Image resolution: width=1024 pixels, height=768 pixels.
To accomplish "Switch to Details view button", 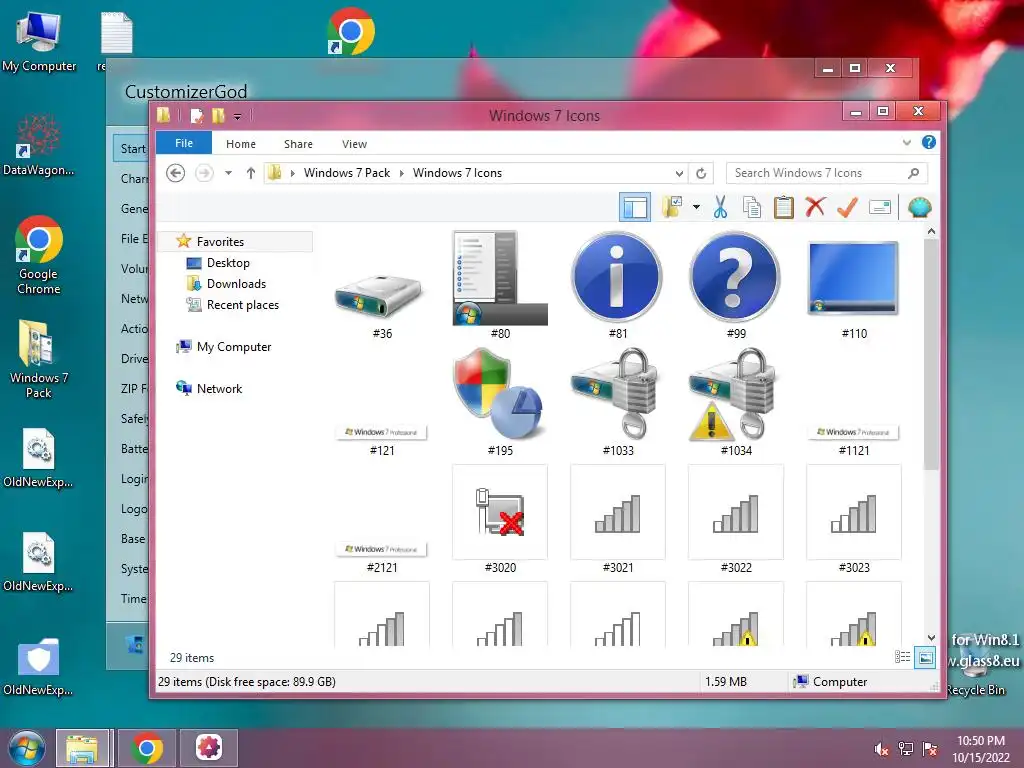I will [903, 657].
